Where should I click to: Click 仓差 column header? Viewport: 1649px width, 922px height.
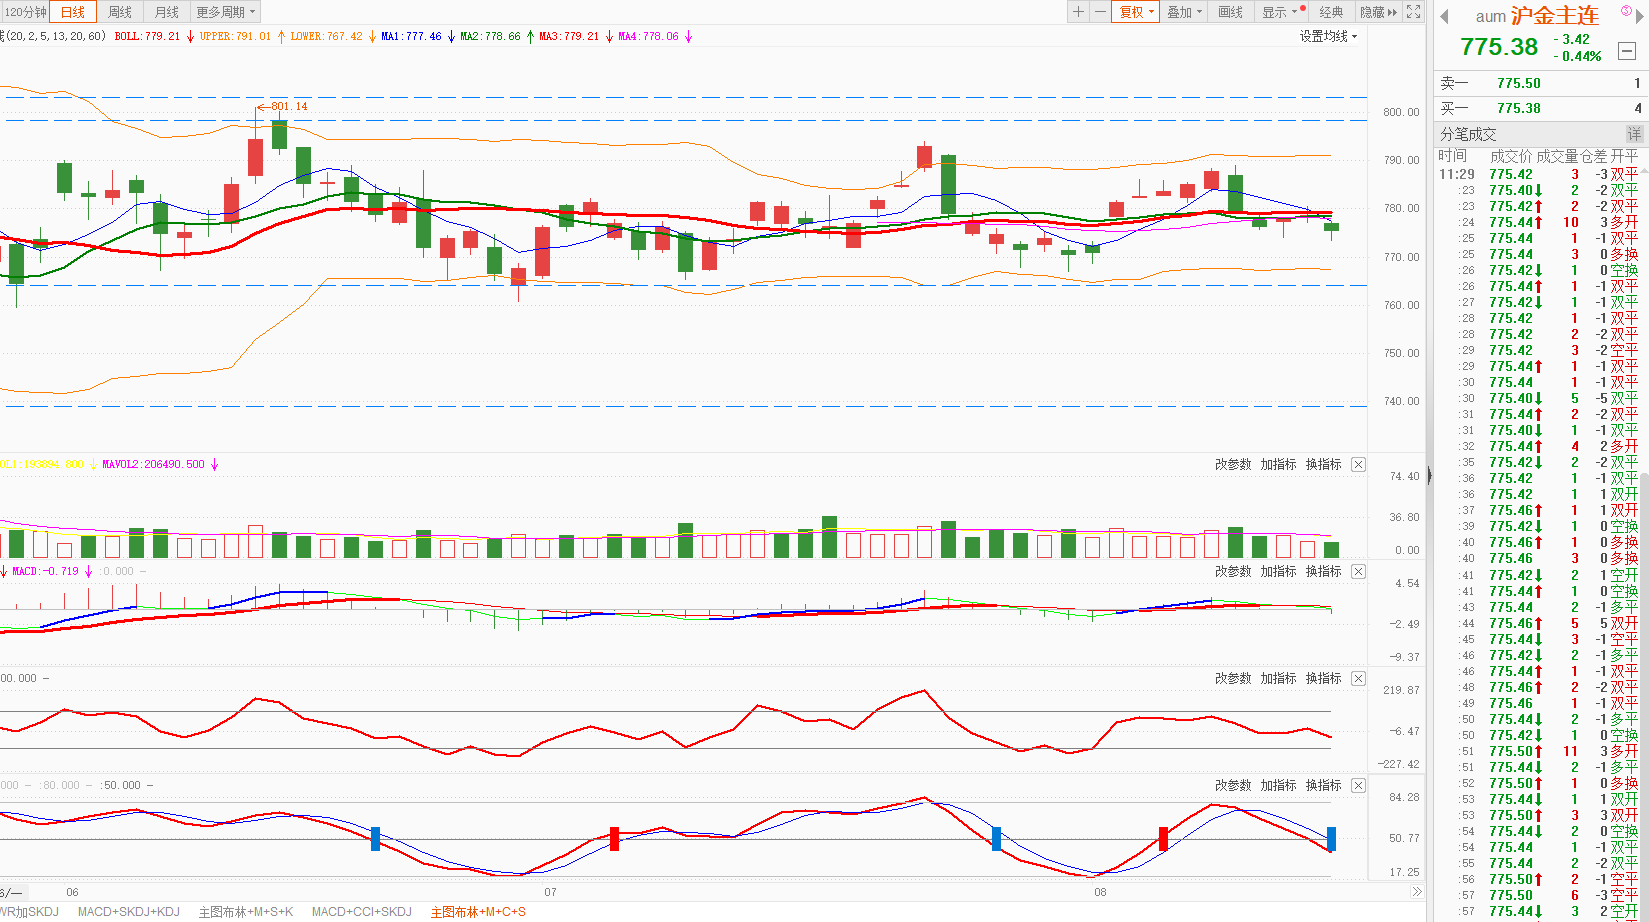click(x=1594, y=156)
